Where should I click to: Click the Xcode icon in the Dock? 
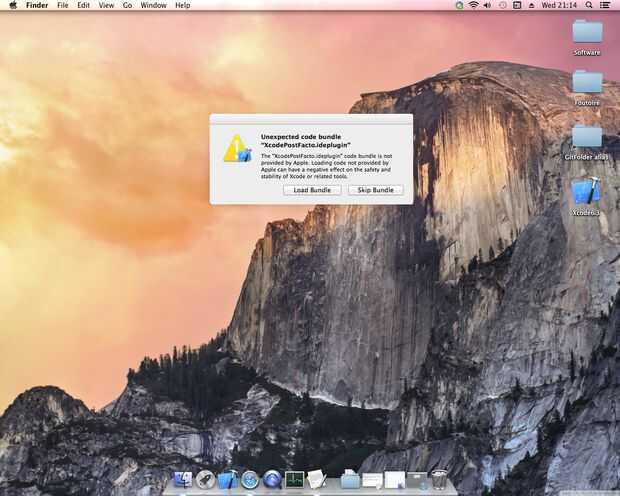[227, 480]
